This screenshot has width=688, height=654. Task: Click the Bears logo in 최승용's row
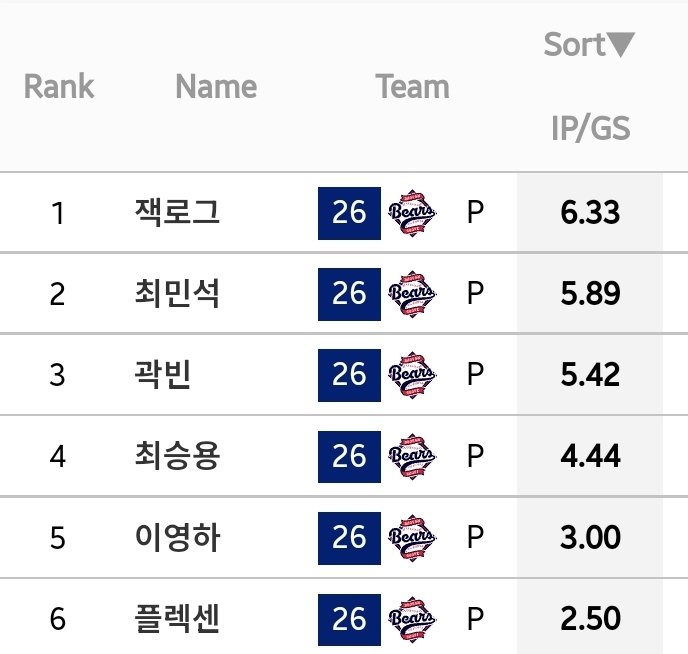pyautogui.click(x=411, y=457)
